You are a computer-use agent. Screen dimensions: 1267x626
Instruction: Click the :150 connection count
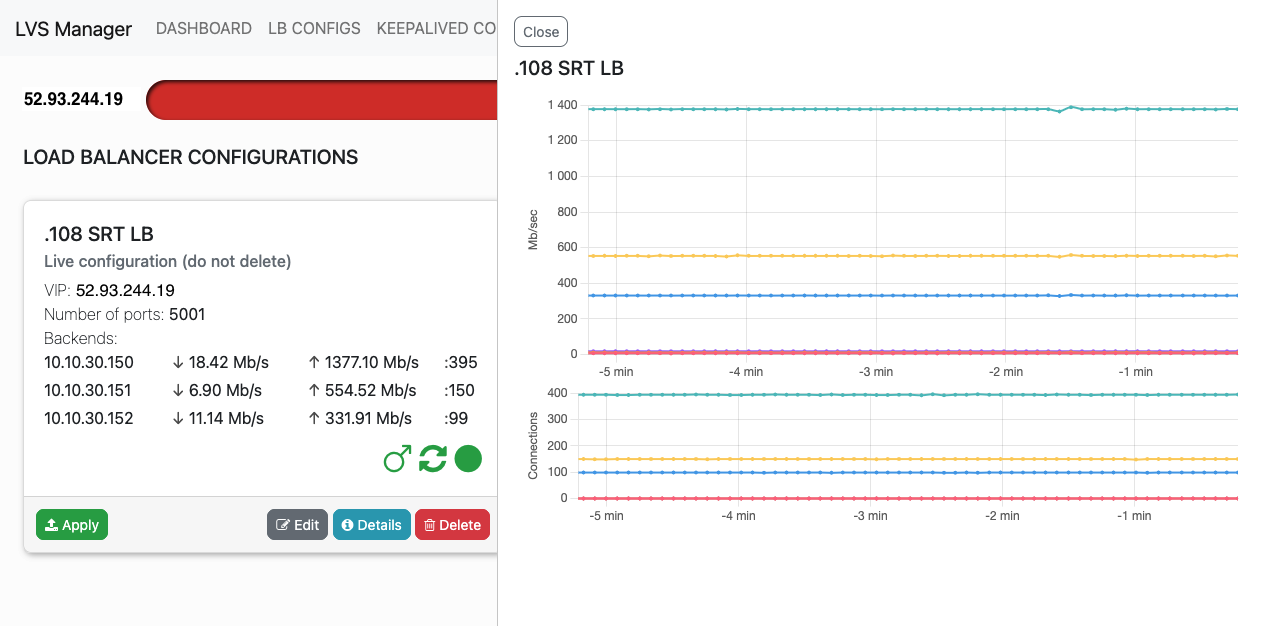[x=460, y=390]
